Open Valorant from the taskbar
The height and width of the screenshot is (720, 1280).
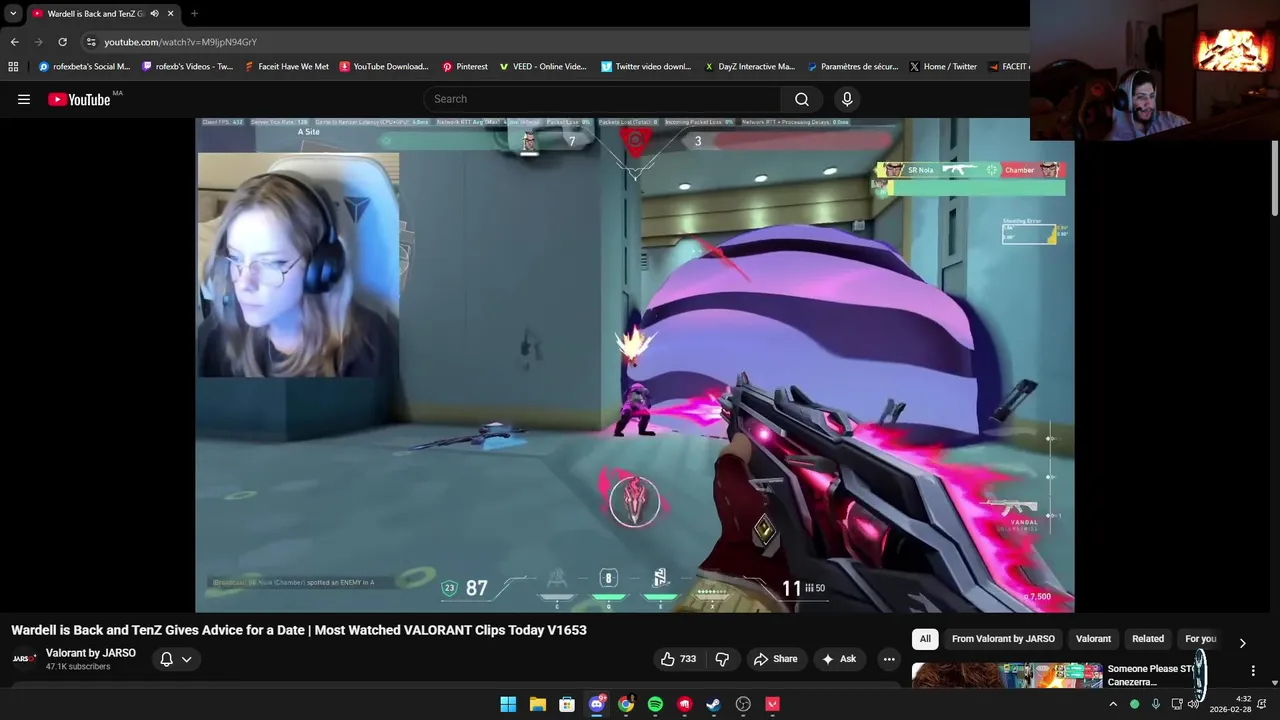click(772, 704)
